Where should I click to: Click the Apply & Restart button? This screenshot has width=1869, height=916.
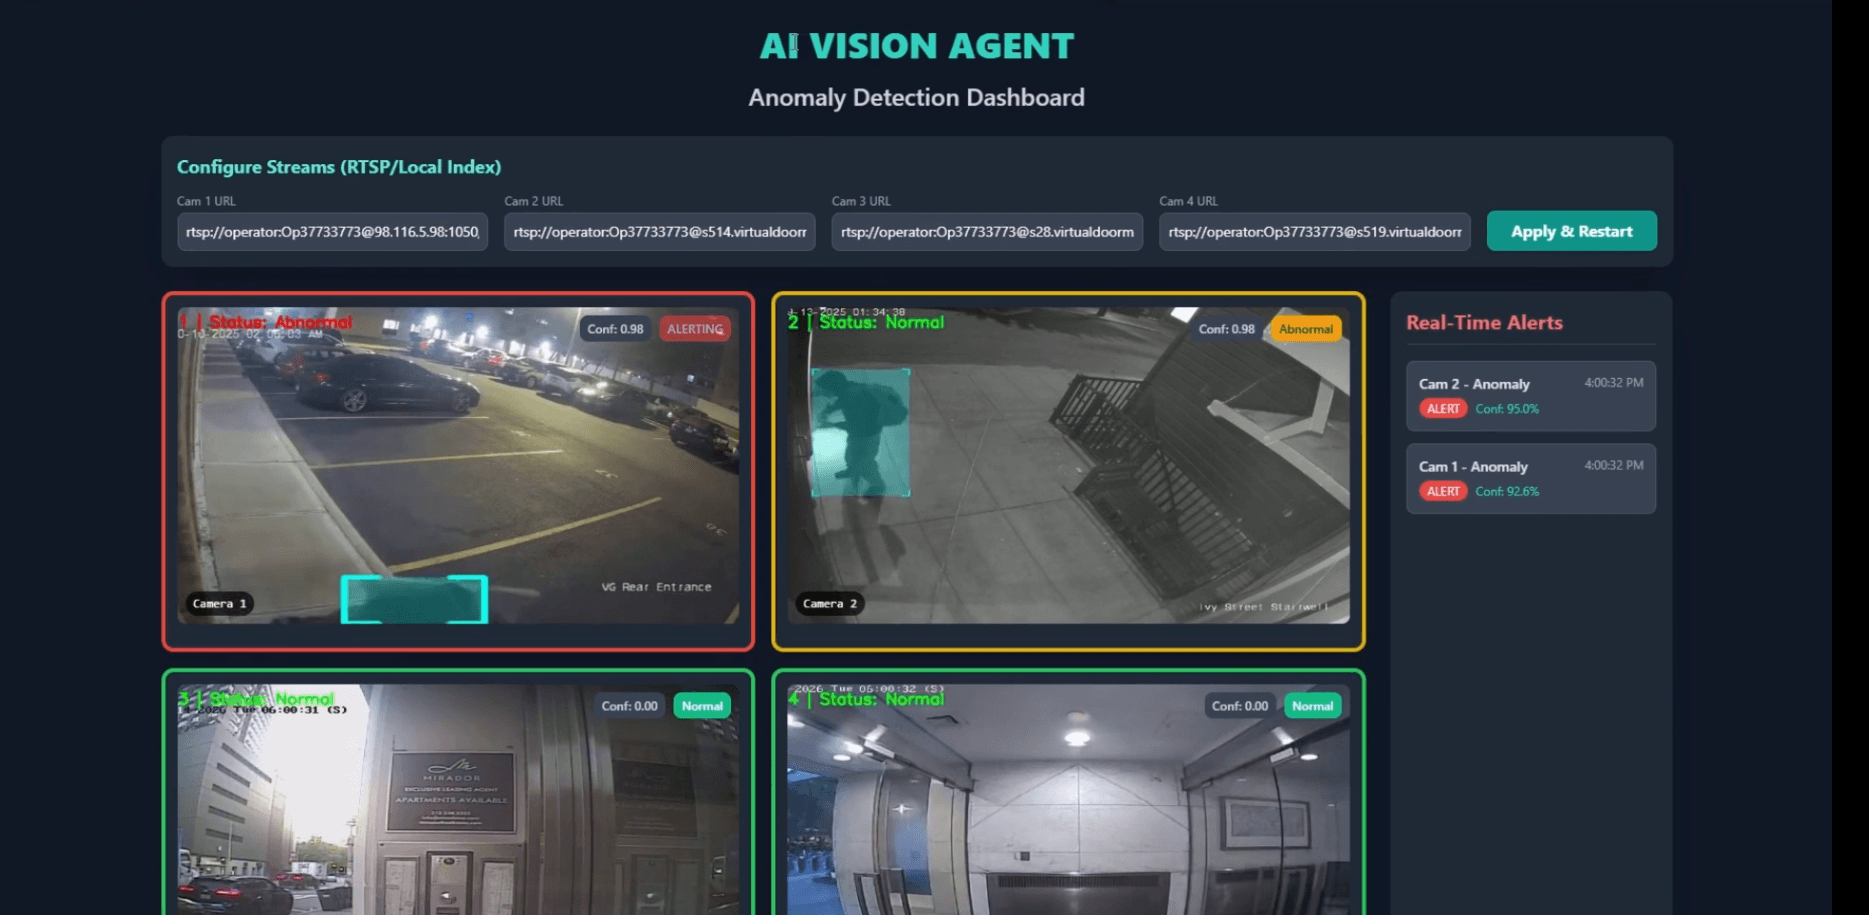[x=1571, y=231]
